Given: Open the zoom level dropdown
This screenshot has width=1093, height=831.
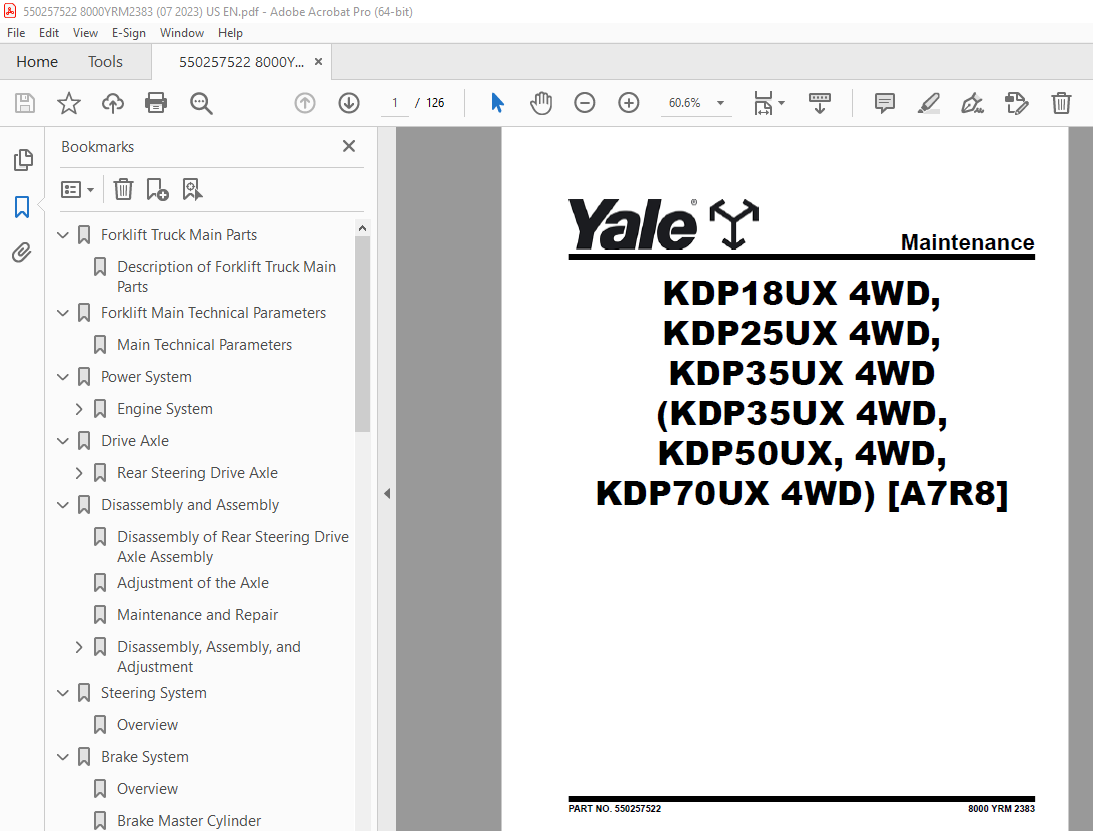Looking at the screenshot, I should [x=721, y=103].
